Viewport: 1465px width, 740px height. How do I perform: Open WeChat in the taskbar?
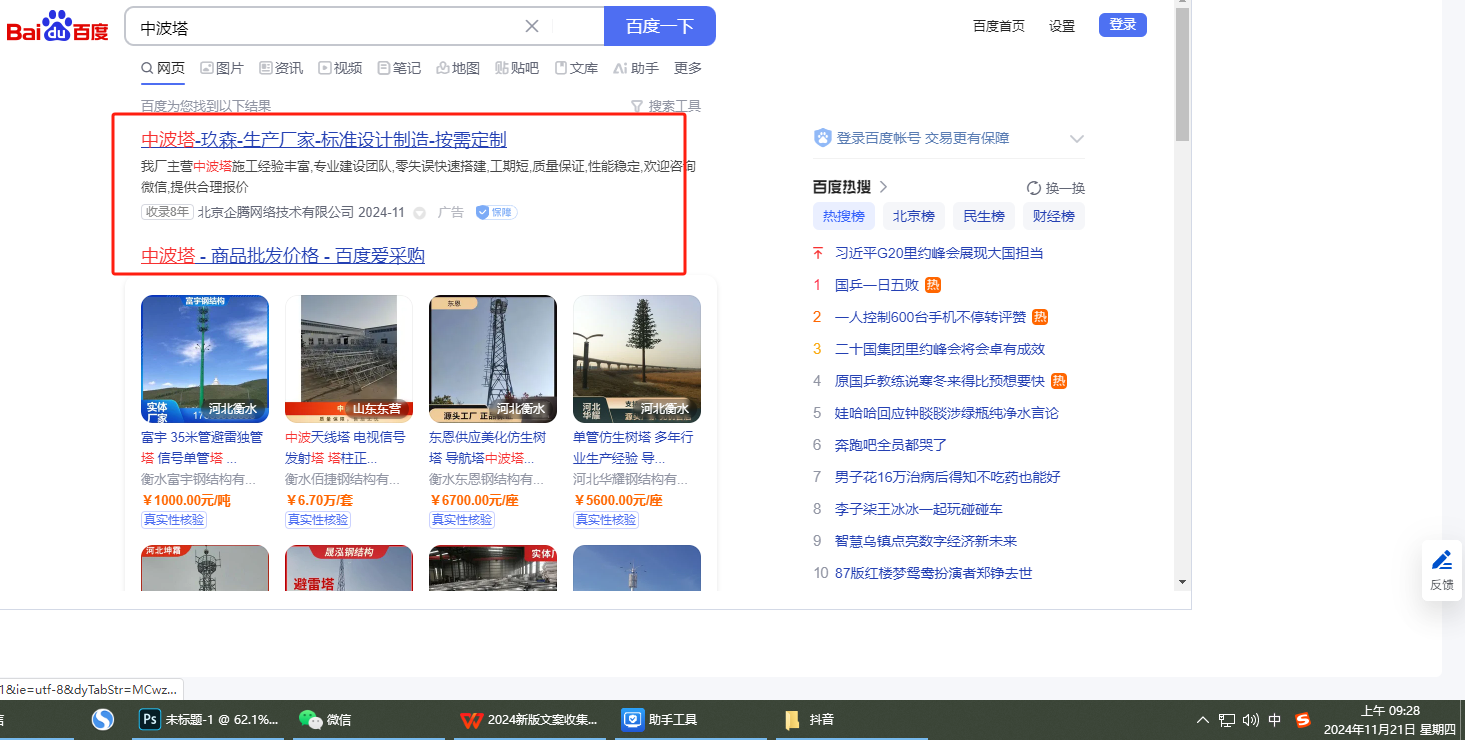tap(312, 719)
